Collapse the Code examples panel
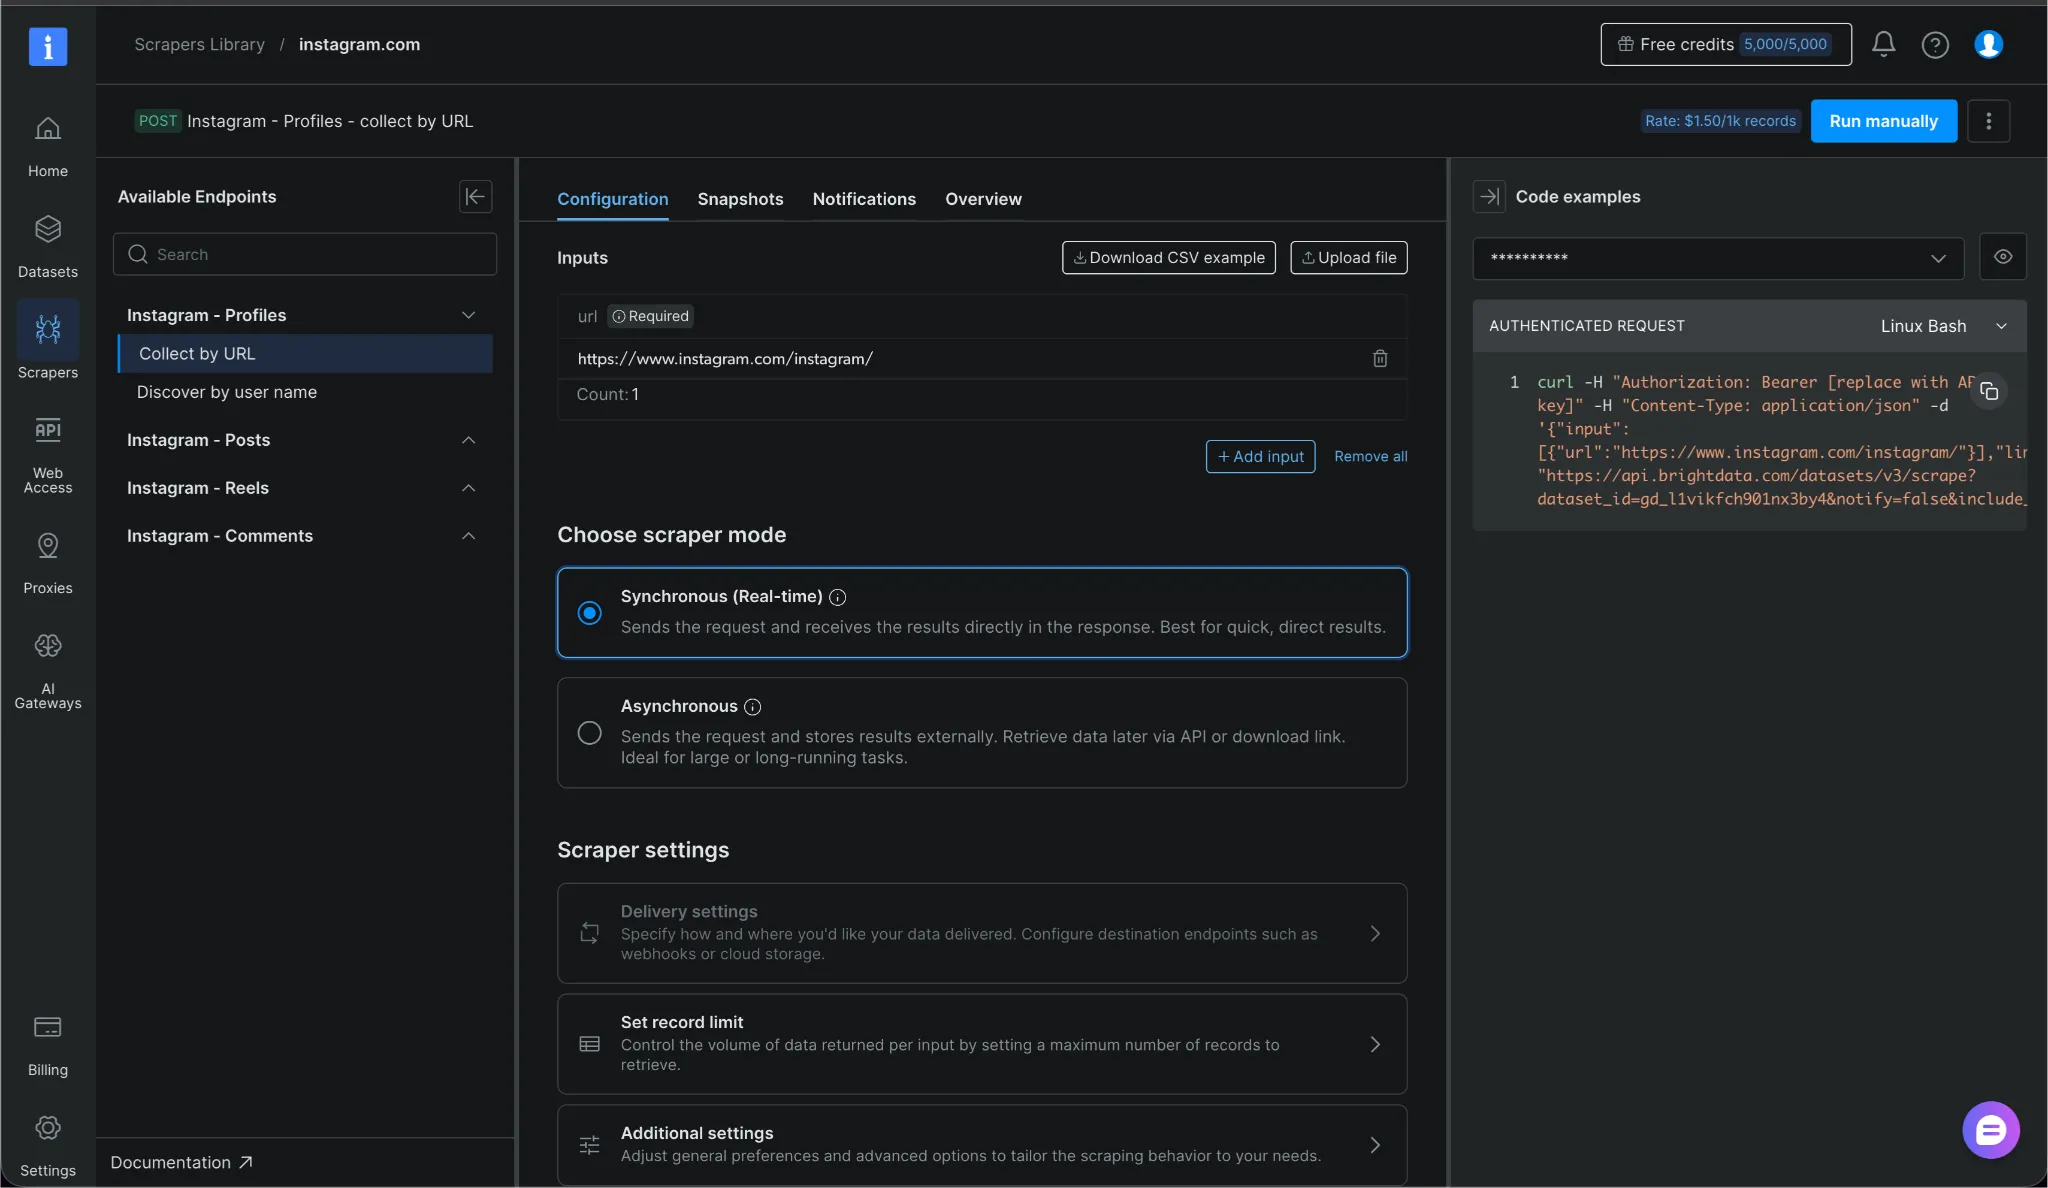The image size is (2048, 1188). (1489, 196)
